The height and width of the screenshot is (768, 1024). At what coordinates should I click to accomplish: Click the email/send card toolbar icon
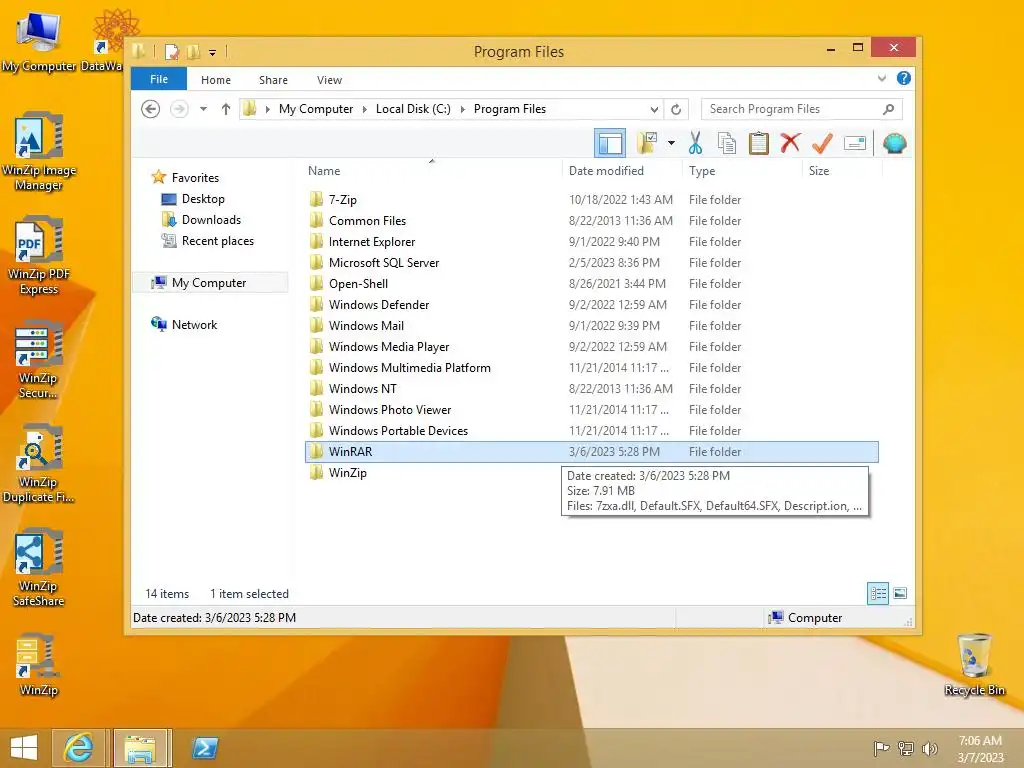[x=854, y=143]
